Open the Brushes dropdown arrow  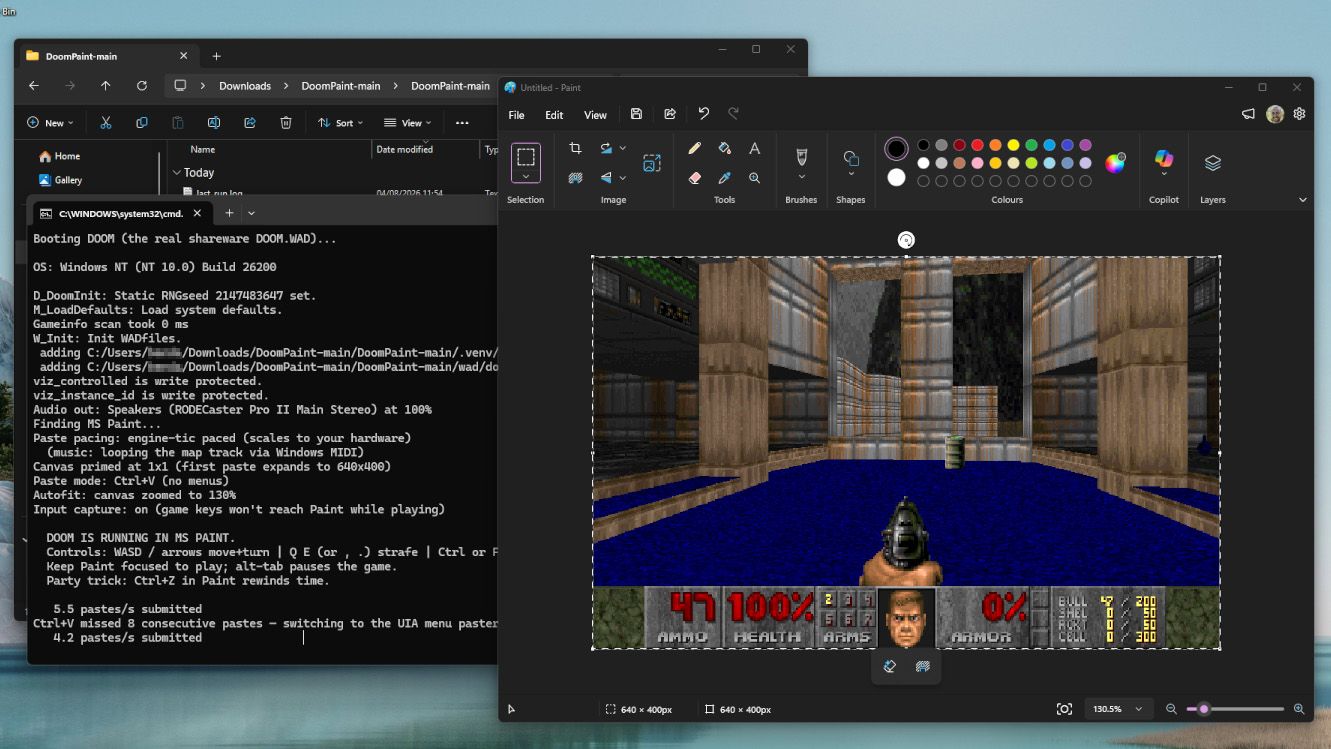point(801,177)
